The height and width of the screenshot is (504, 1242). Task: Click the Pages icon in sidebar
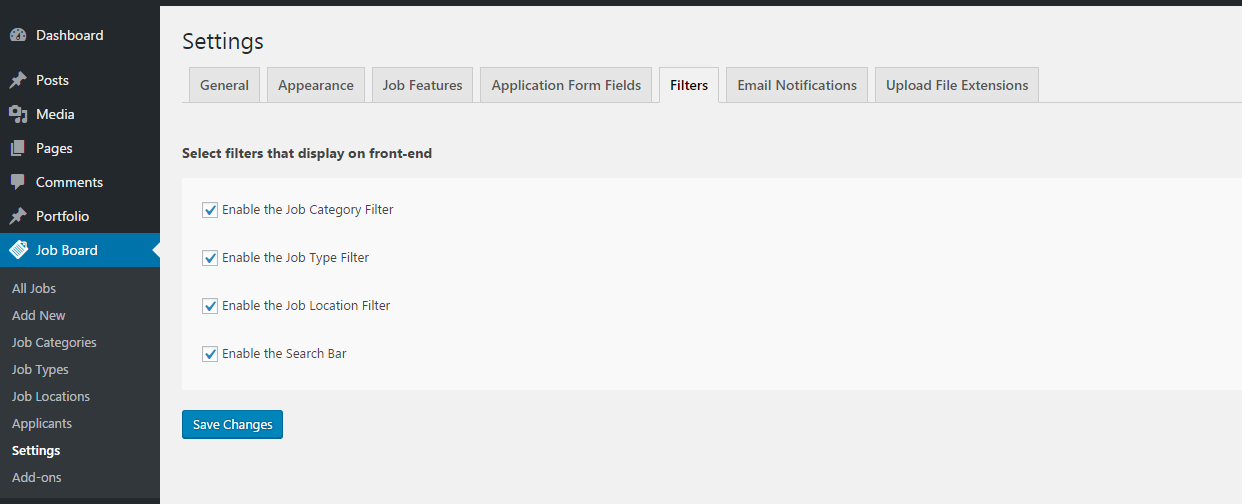click(18, 148)
